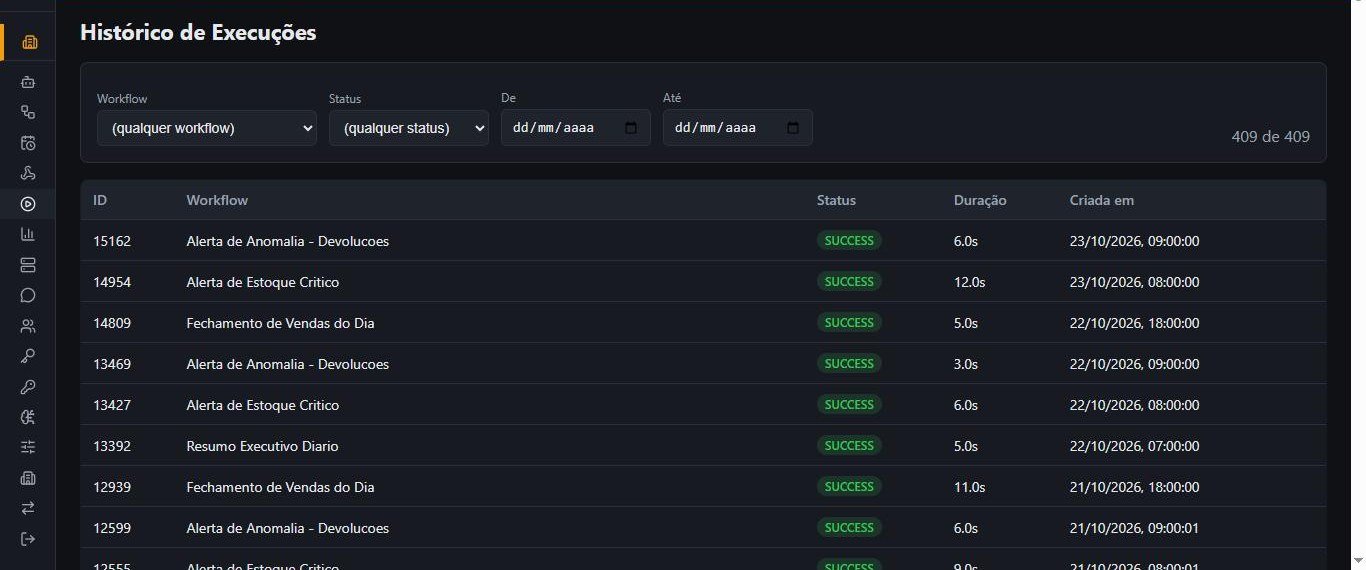1366x570 pixels.
Task: Click the Histórico de Execuções heading
Action: pos(198,32)
